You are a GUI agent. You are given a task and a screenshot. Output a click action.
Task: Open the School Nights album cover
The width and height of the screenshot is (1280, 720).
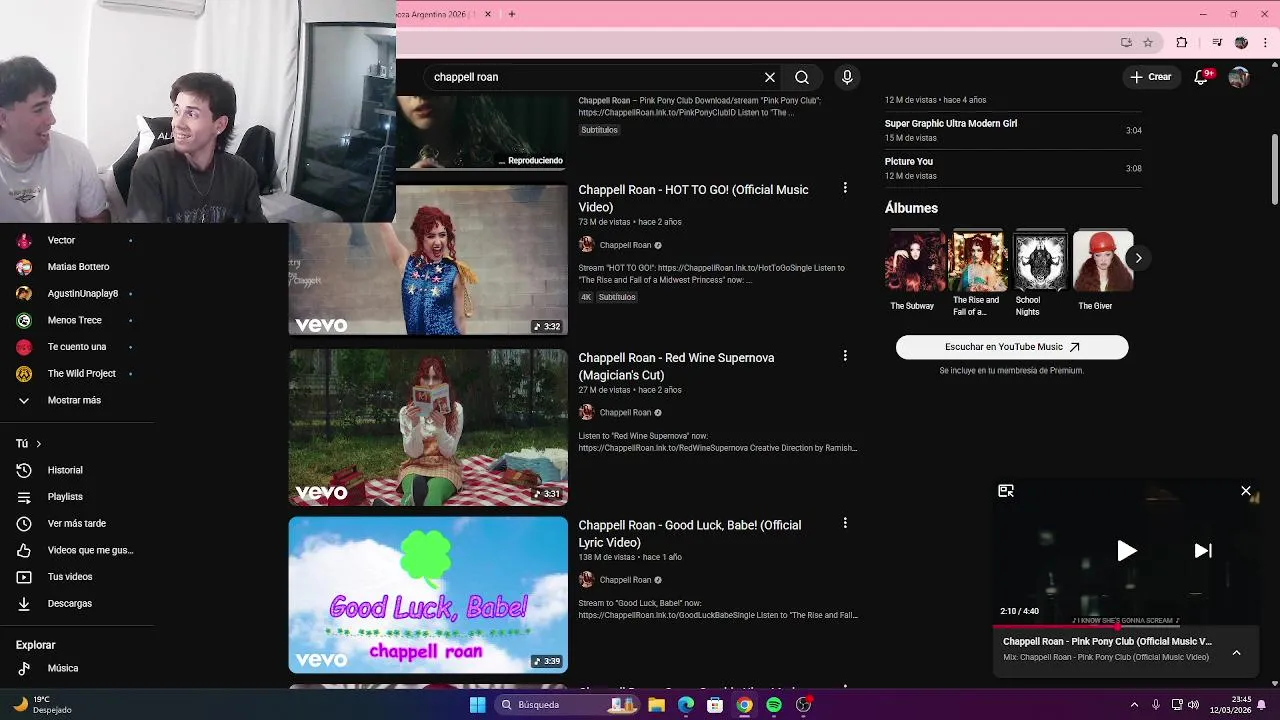1041,260
